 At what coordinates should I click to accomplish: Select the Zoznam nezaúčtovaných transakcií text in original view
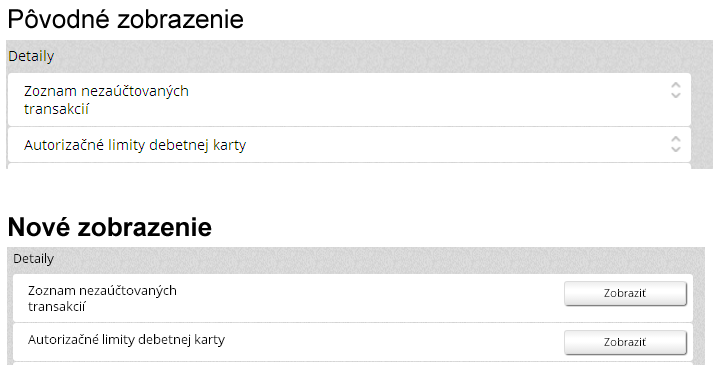click(106, 100)
